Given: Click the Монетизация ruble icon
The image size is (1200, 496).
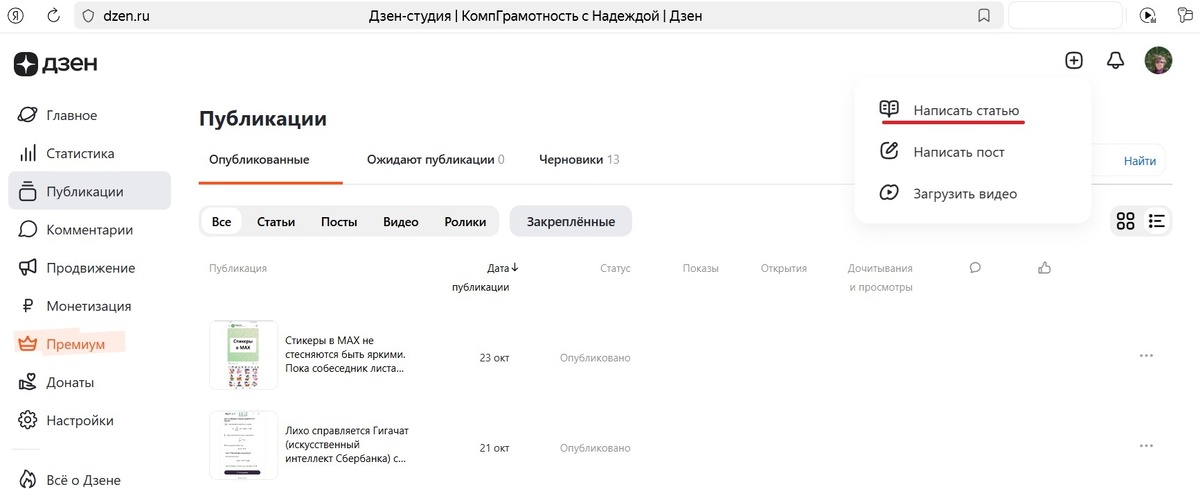Looking at the screenshot, I should pos(28,306).
